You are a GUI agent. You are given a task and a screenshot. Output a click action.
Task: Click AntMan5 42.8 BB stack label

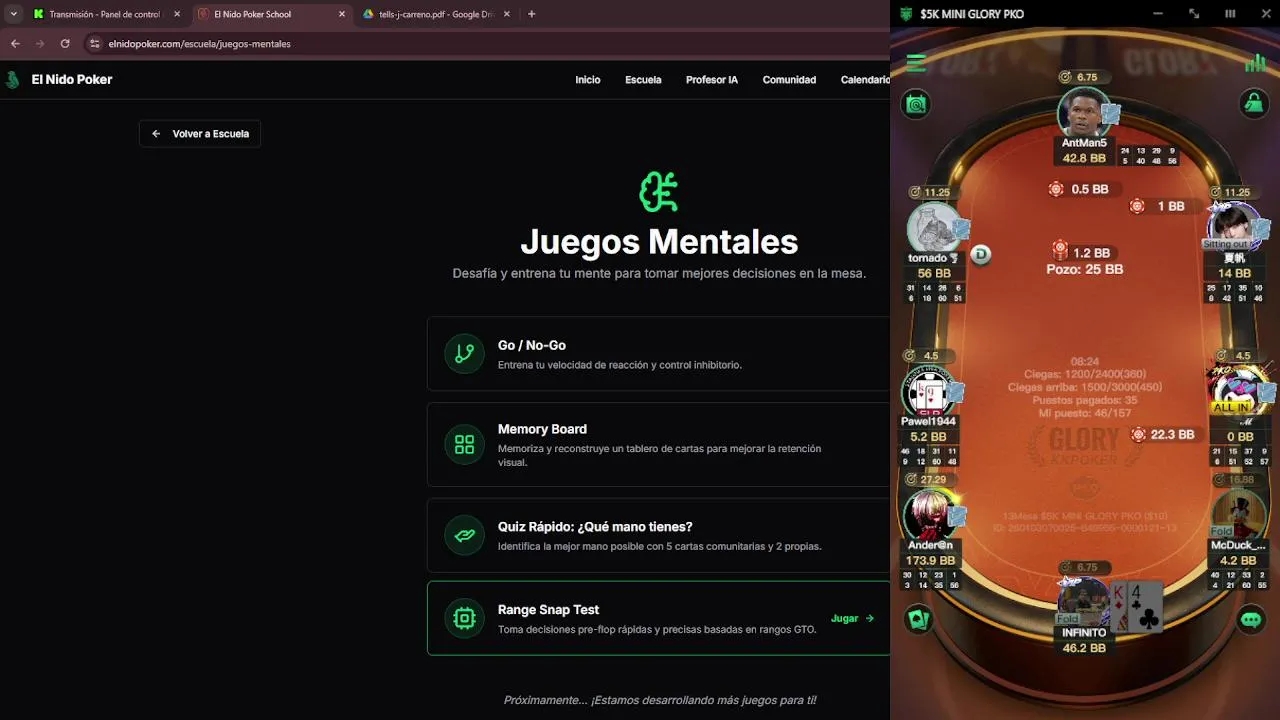(1084, 158)
